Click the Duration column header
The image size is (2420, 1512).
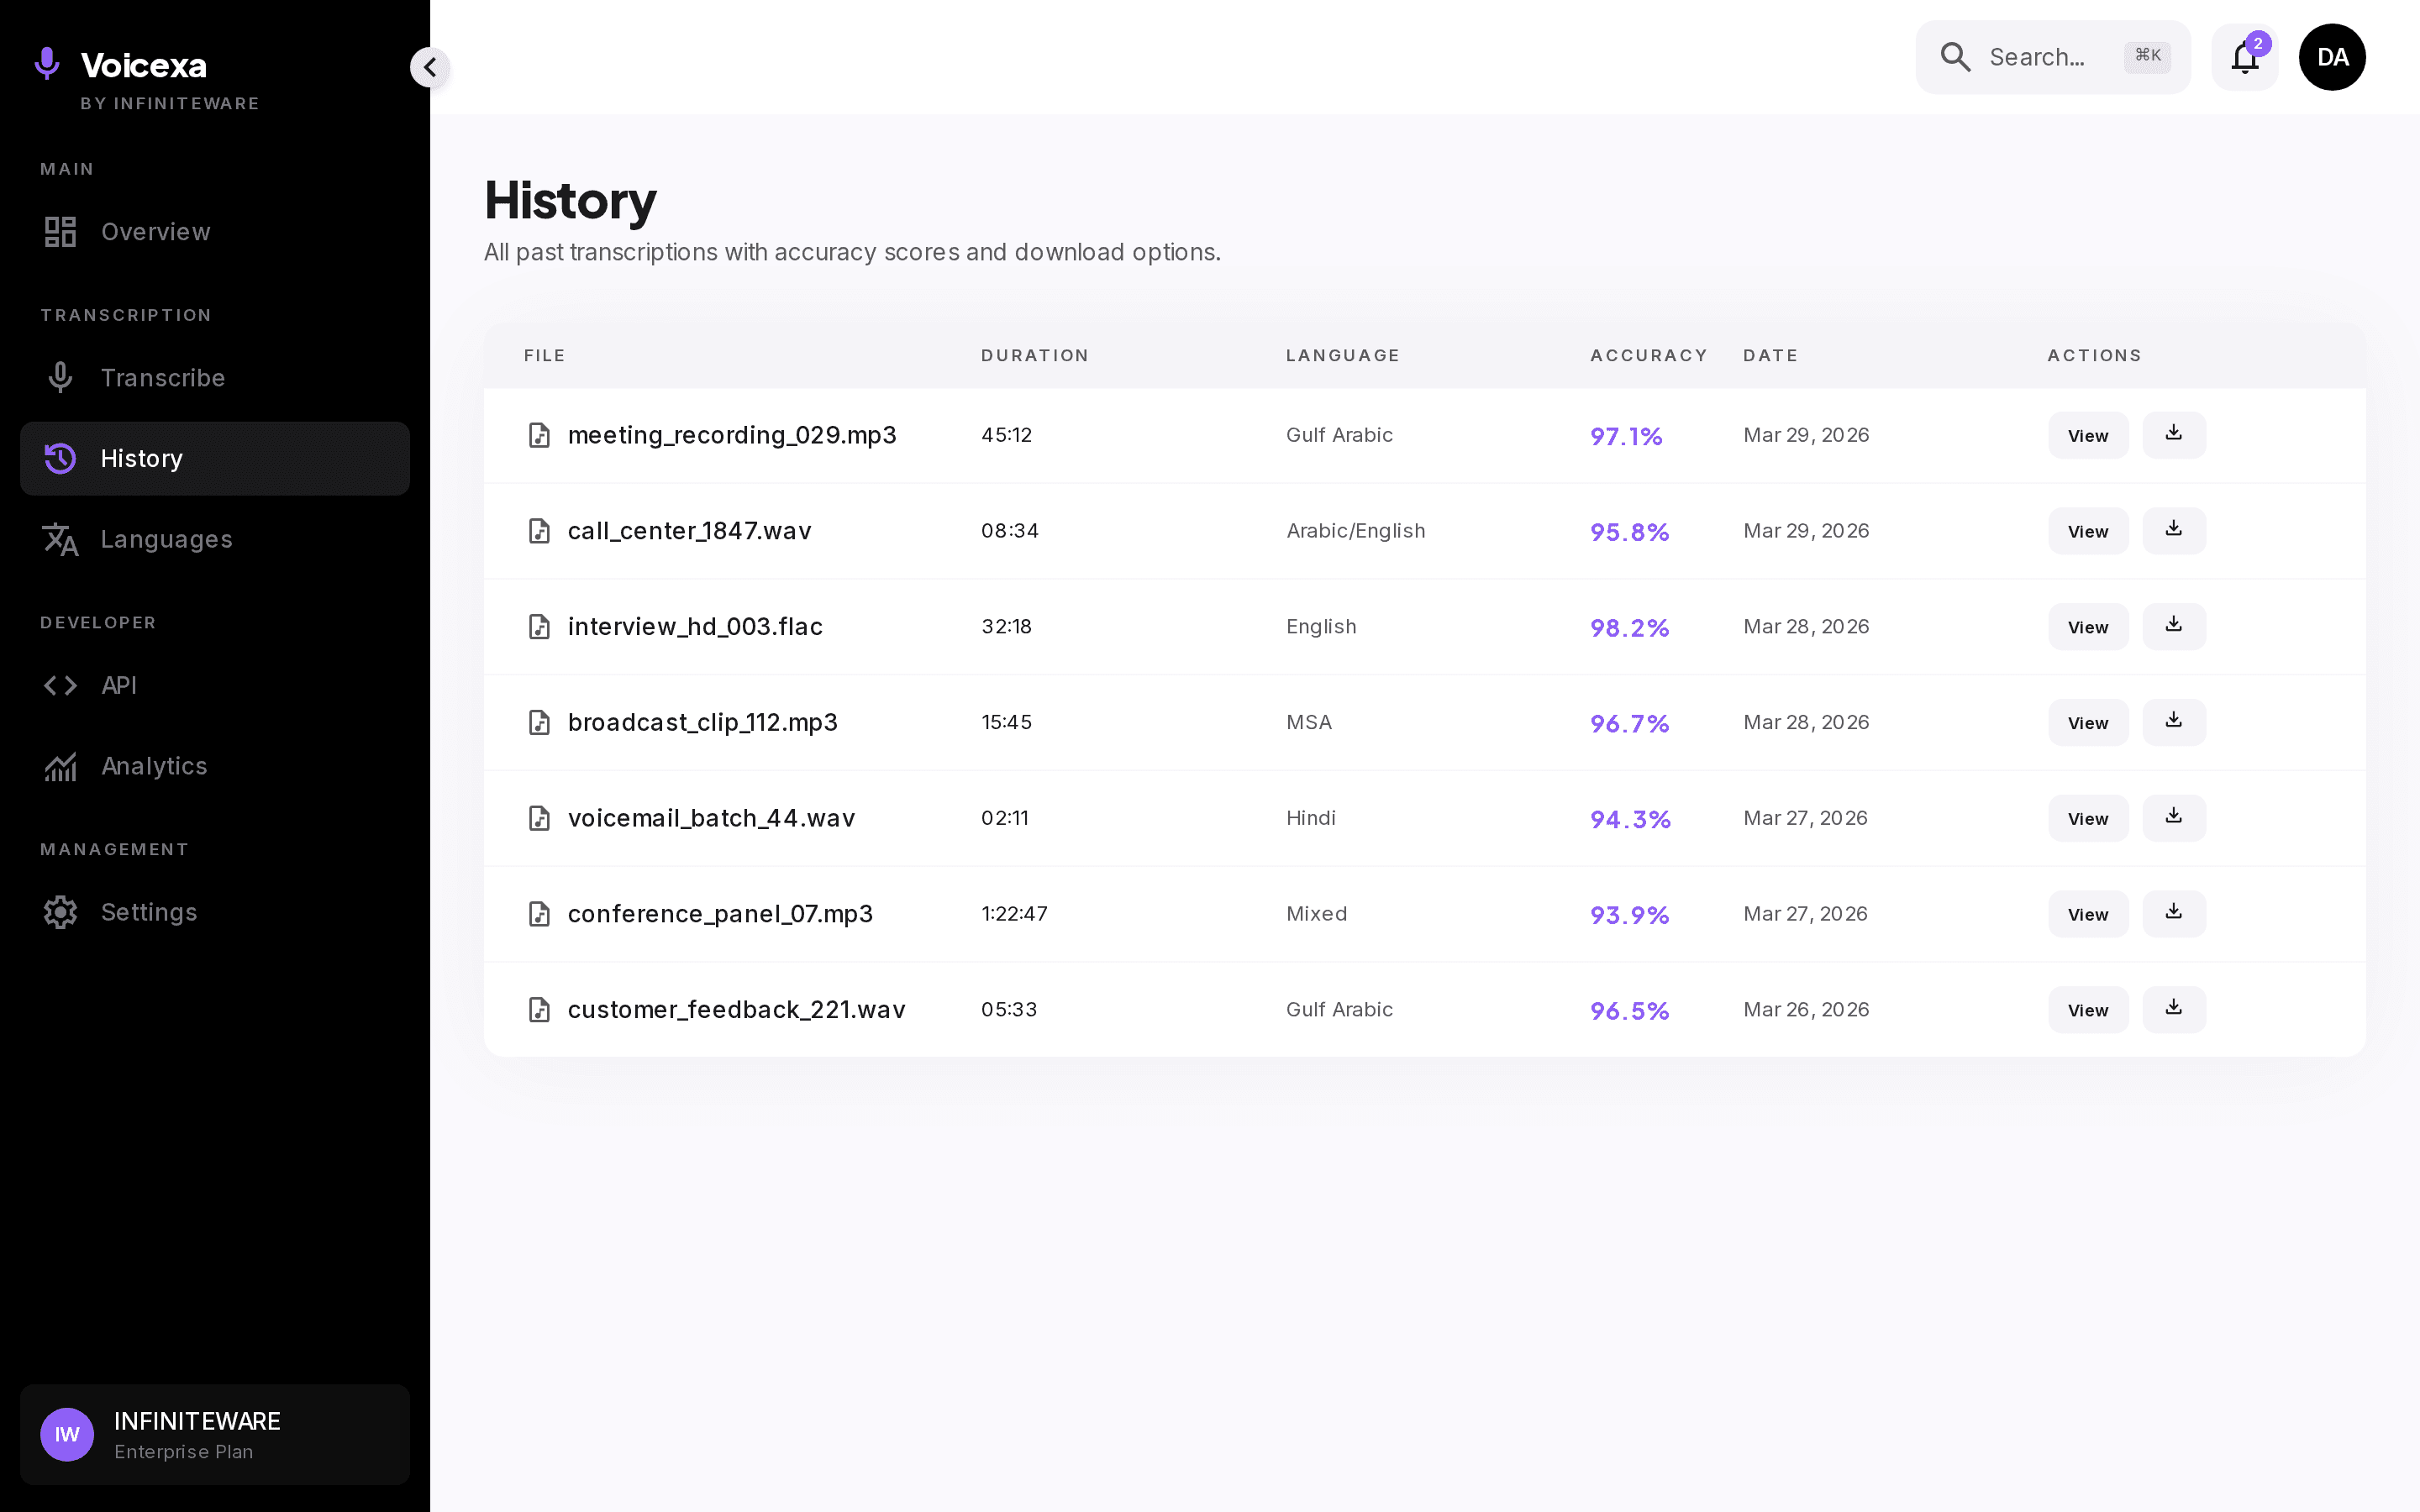coord(1035,356)
